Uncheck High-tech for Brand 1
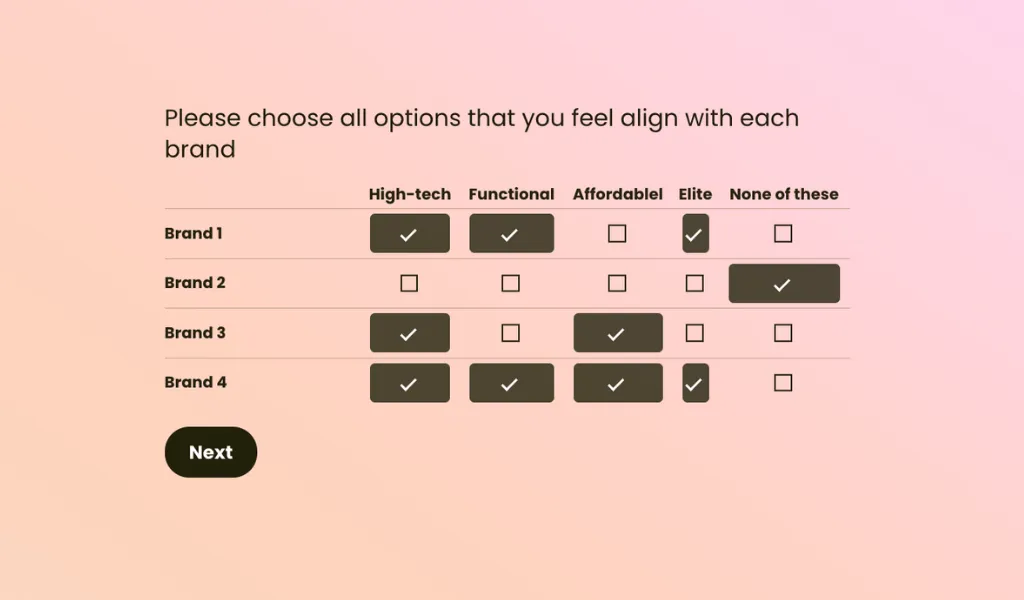Screen dimensions: 1024x600 (409, 233)
